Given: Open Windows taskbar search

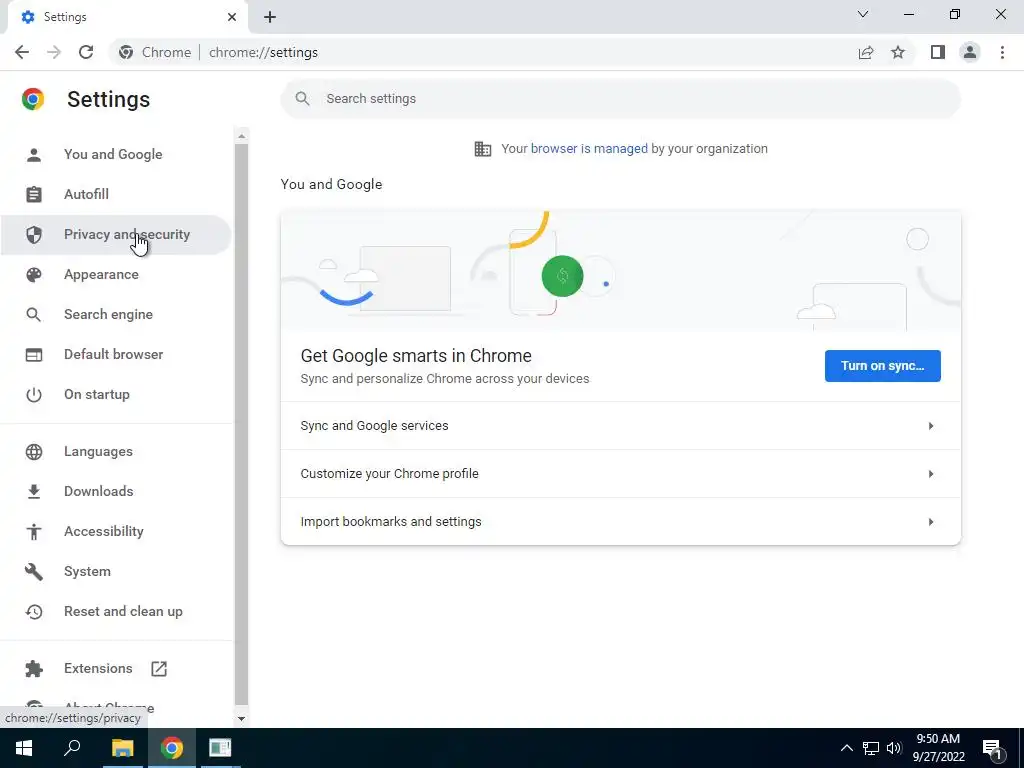Looking at the screenshot, I should (x=72, y=748).
